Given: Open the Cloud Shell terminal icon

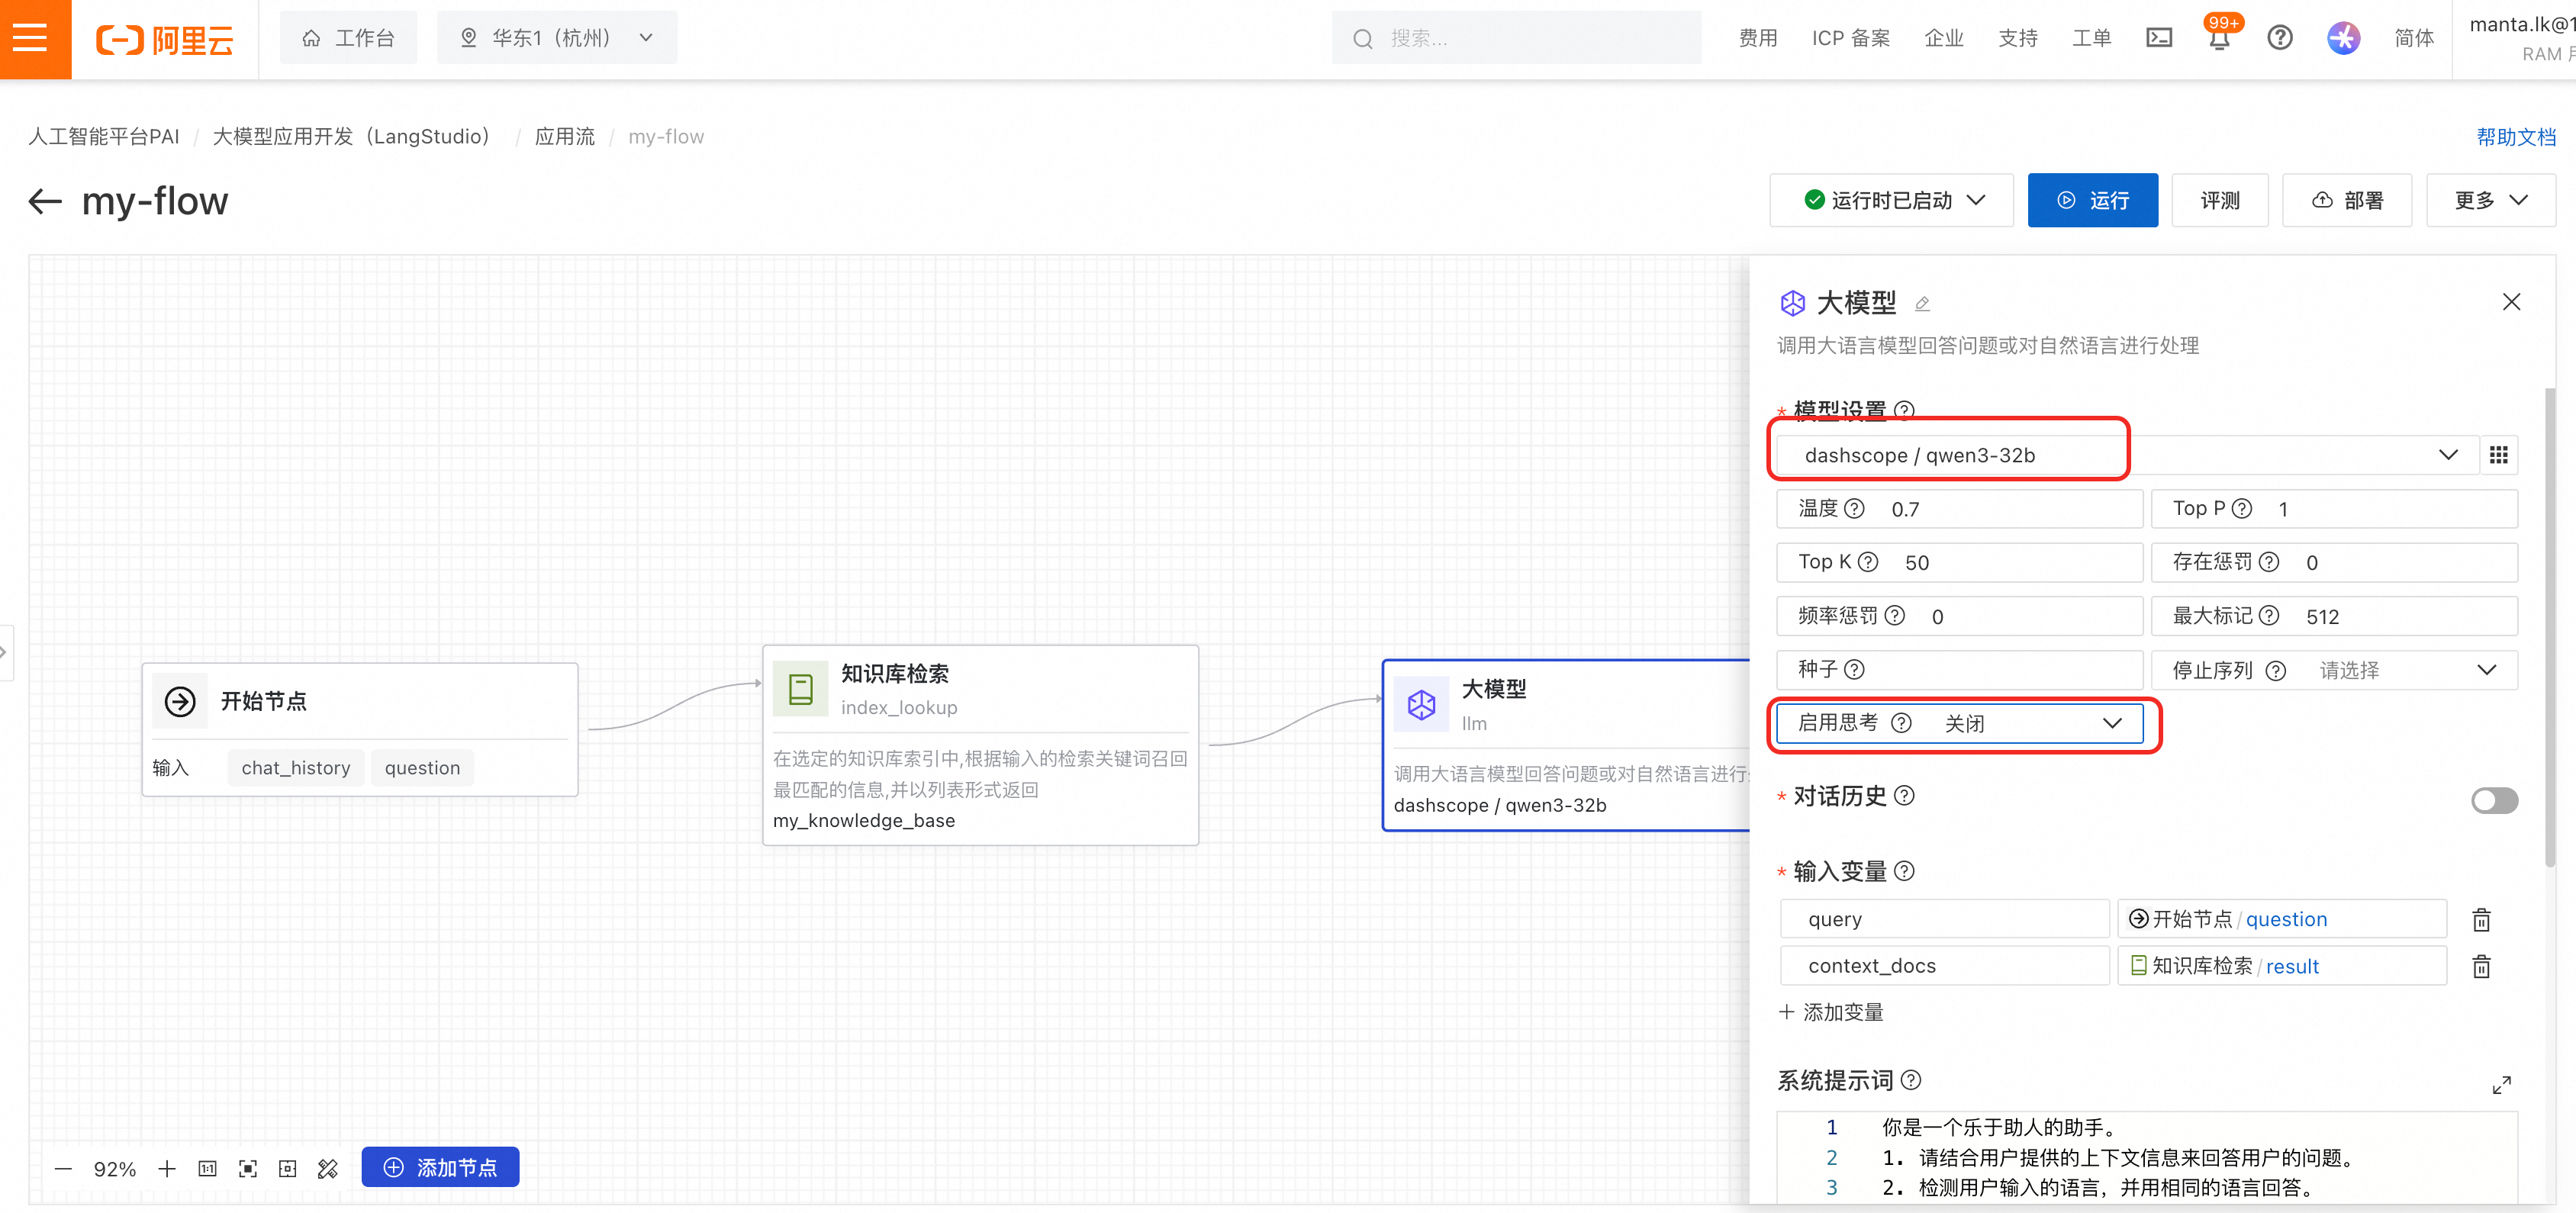Looking at the screenshot, I should [x=2159, y=38].
